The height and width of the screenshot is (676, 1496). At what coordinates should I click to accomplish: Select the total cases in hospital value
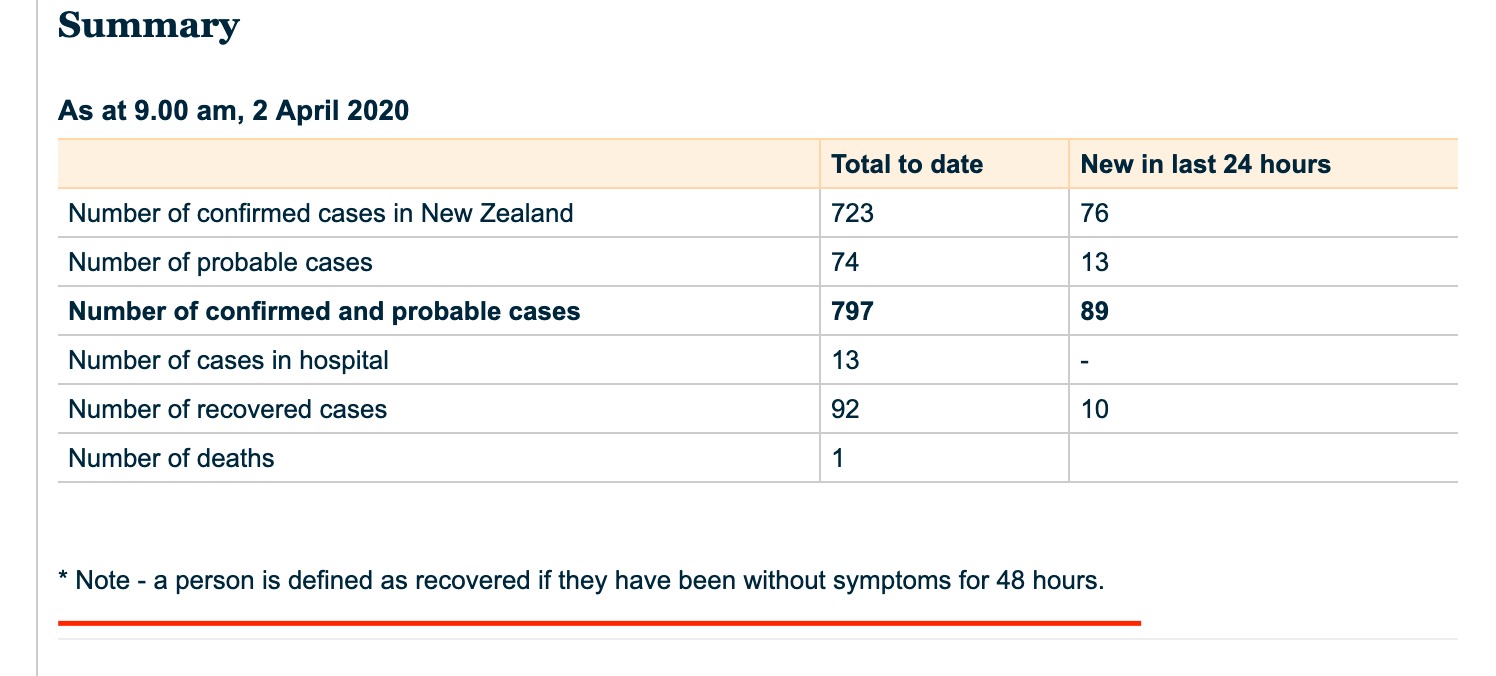pyautogui.click(x=845, y=360)
